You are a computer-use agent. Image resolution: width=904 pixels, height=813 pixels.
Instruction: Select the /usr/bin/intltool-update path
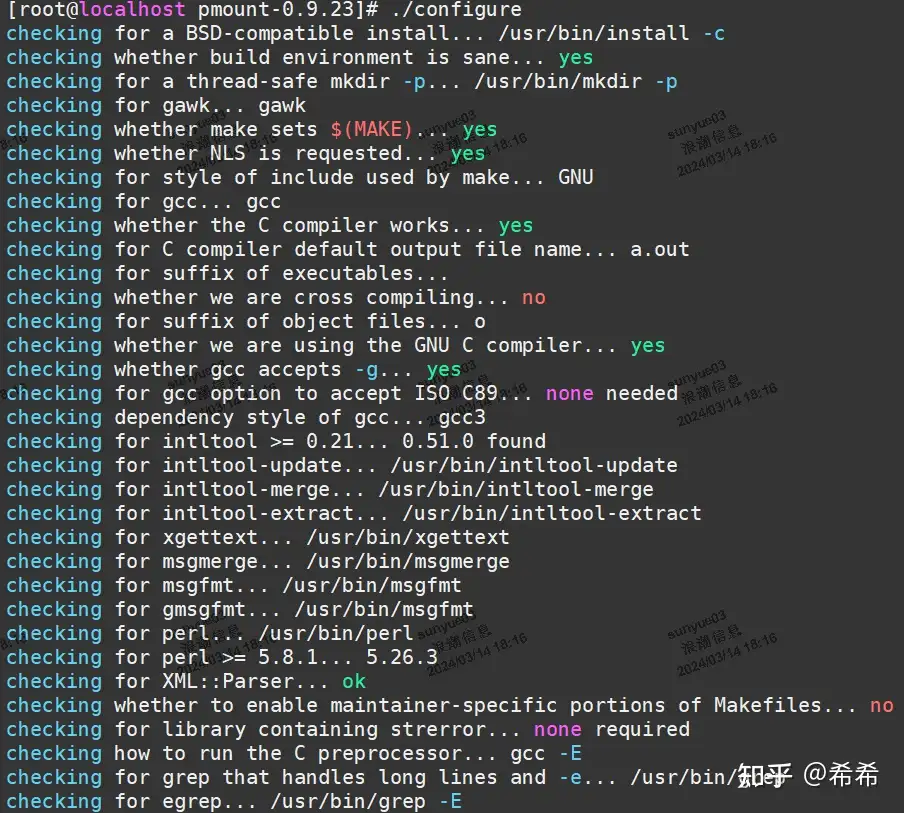pyautogui.click(x=534, y=465)
